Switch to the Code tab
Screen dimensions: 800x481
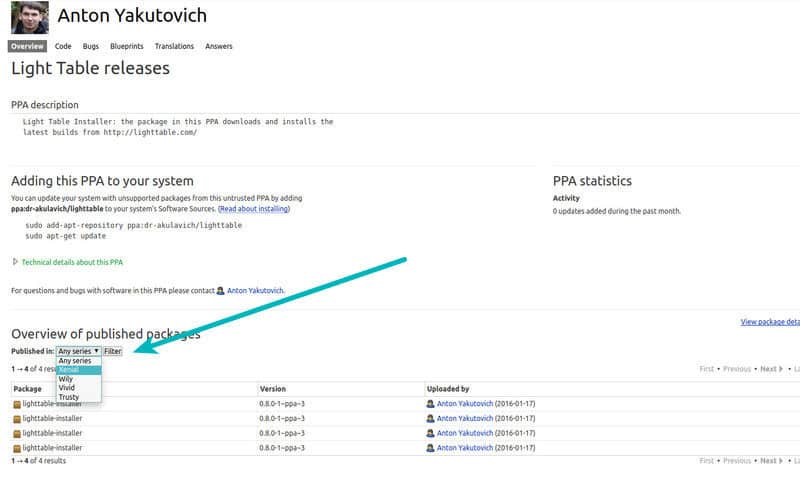[63, 46]
